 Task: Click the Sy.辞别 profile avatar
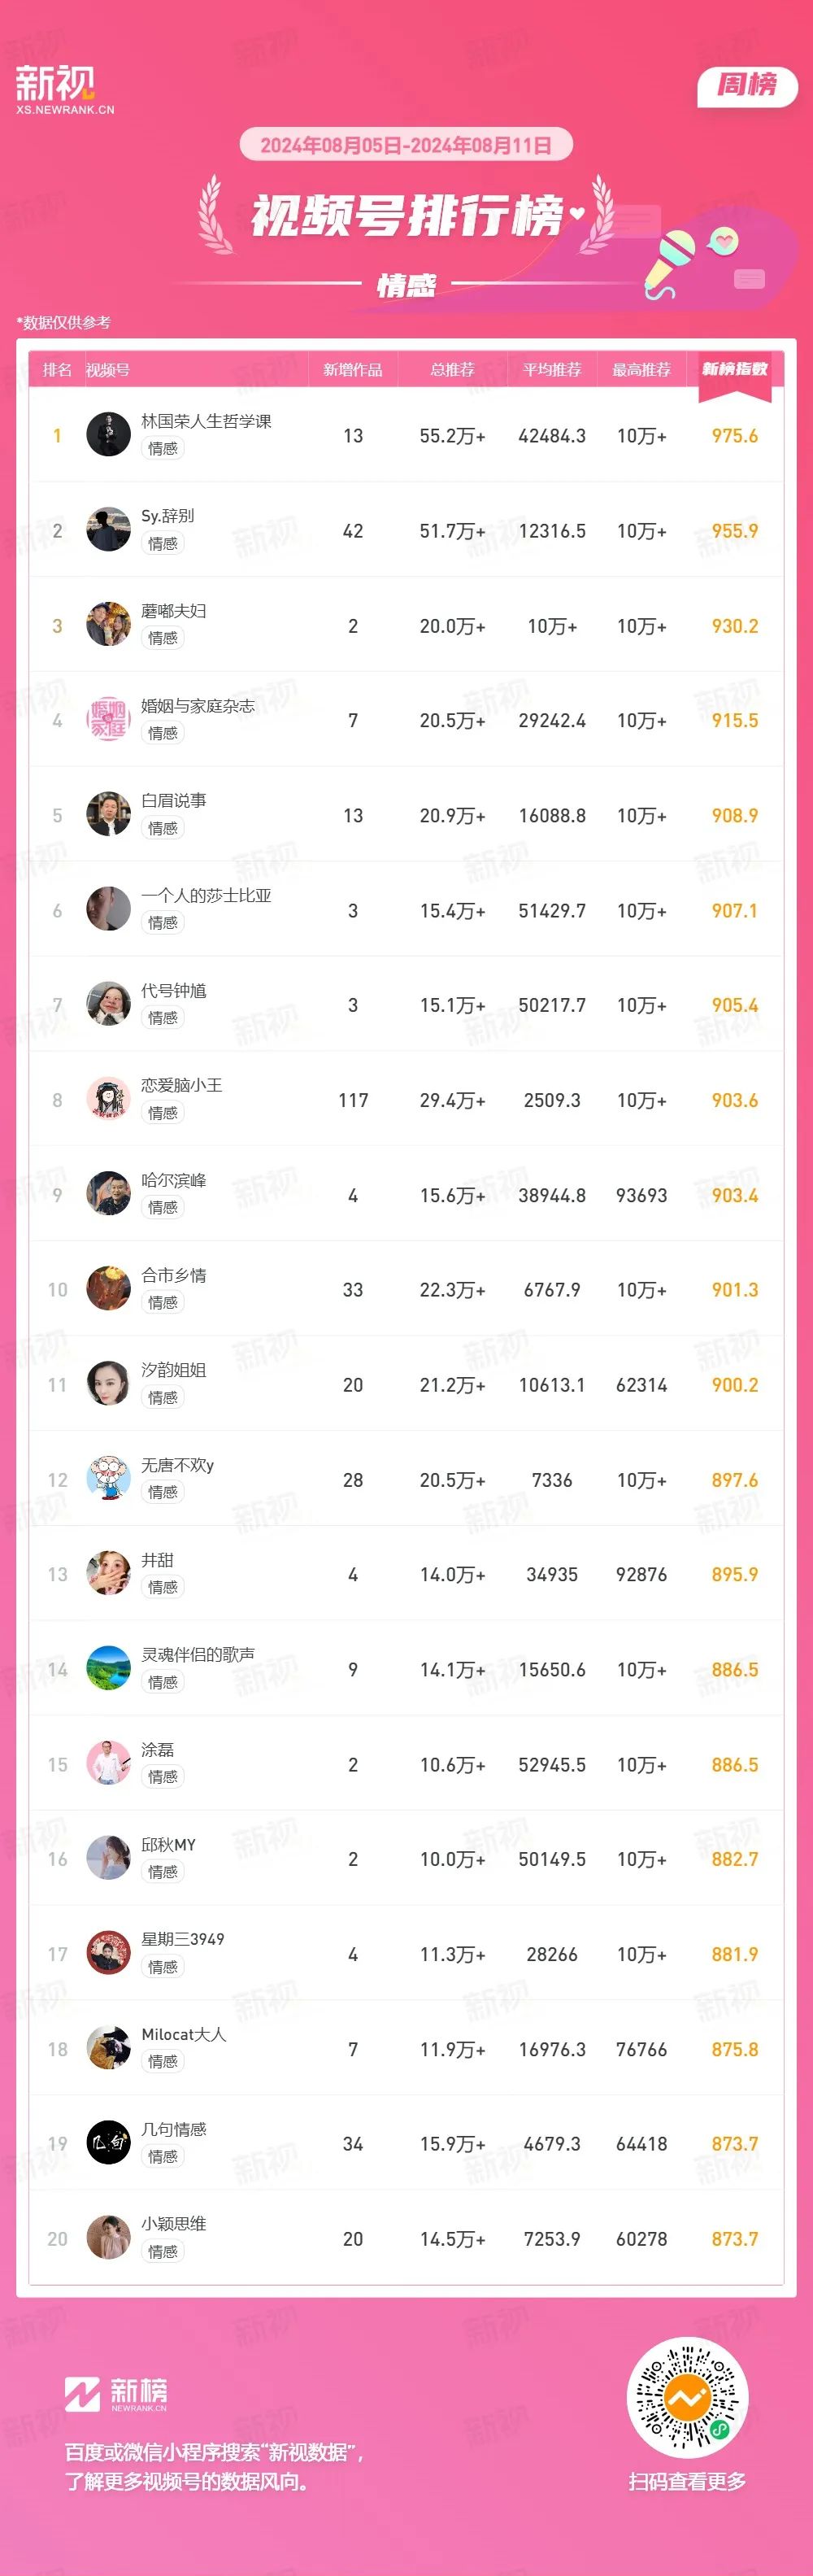coord(108,530)
